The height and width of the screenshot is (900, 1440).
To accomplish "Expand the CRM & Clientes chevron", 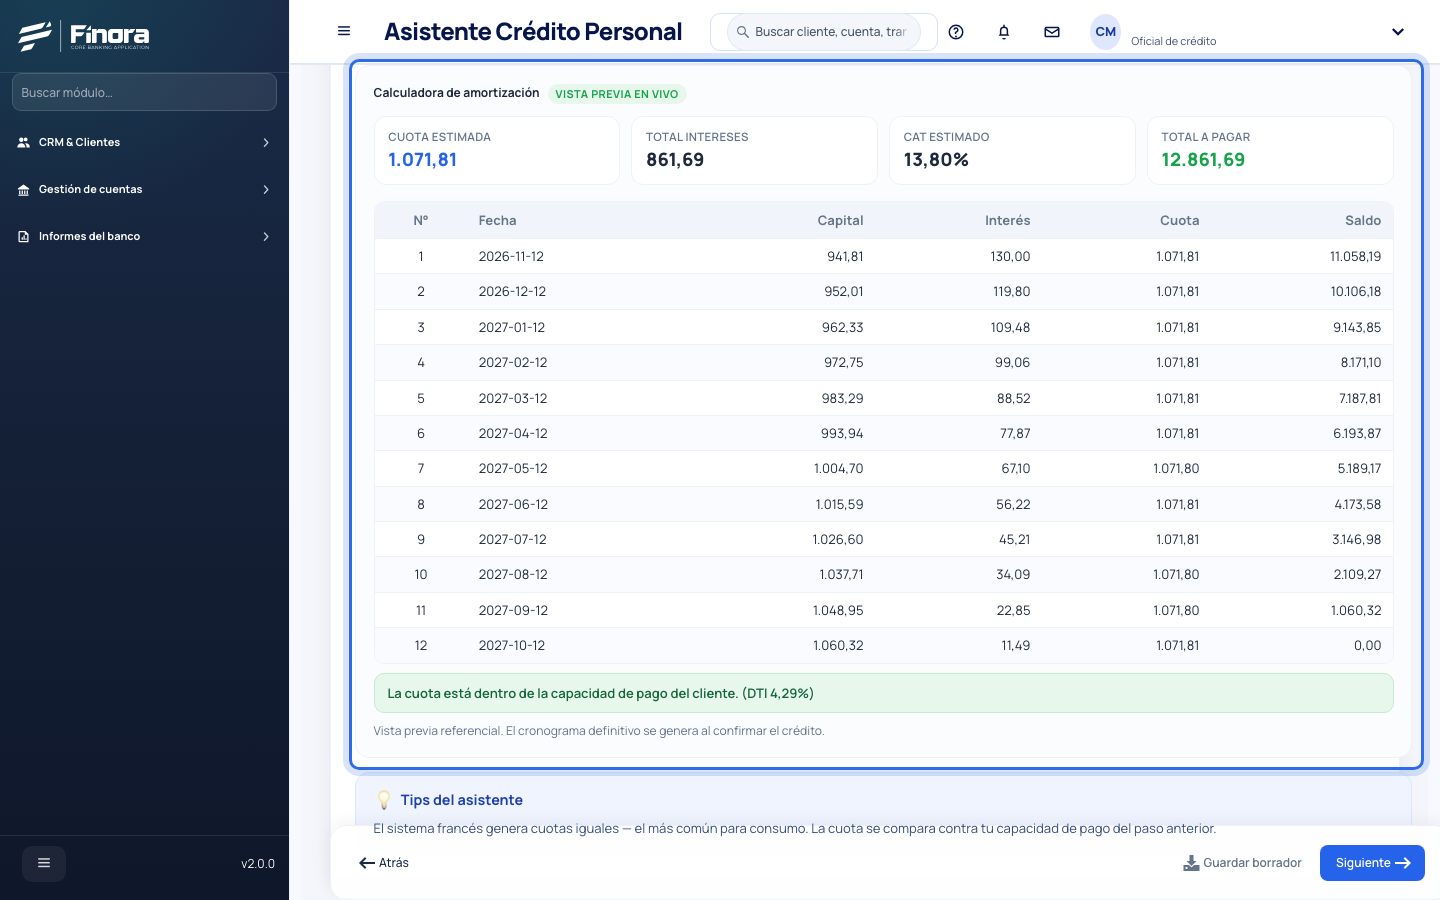I will (266, 143).
